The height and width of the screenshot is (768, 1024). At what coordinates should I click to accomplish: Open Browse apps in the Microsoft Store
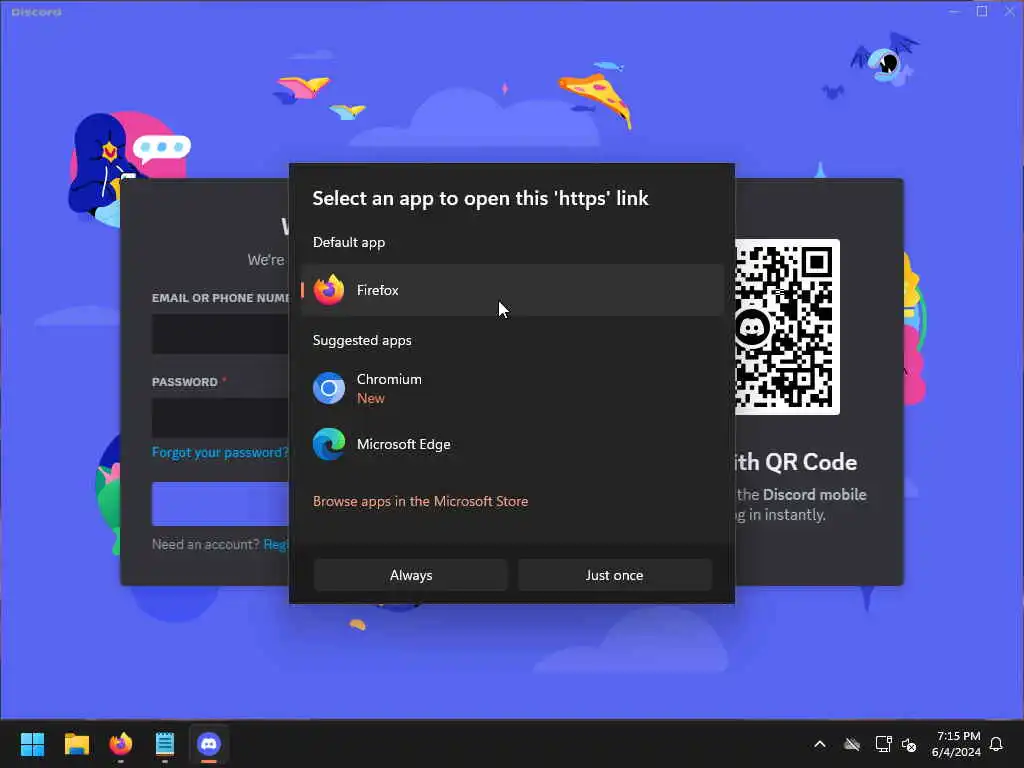(421, 501)
